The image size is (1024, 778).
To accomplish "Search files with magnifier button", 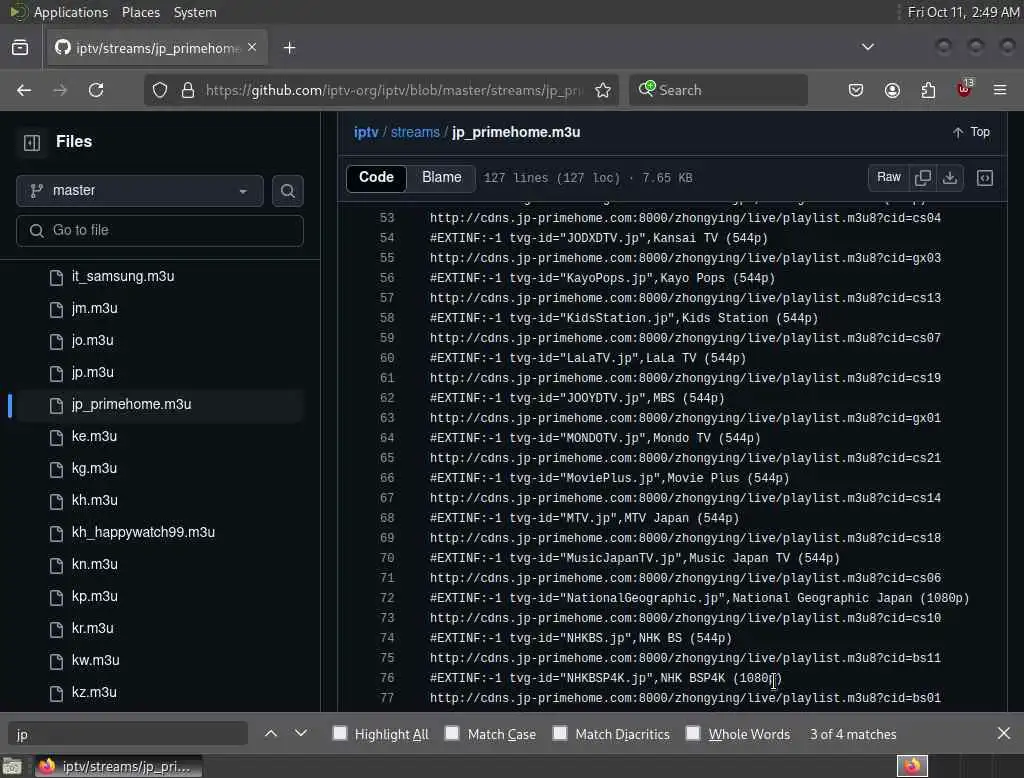I will pyautogui.click(x=287, y=191).
